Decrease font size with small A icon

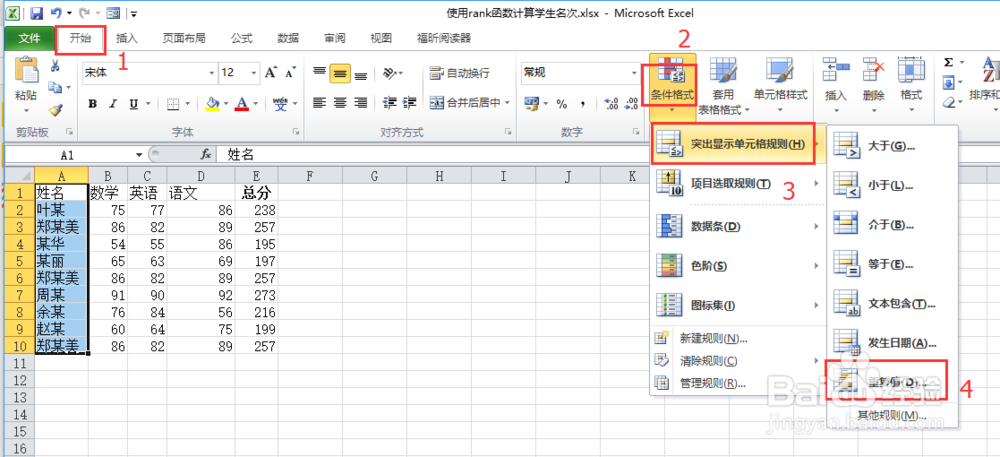[290, 73]
